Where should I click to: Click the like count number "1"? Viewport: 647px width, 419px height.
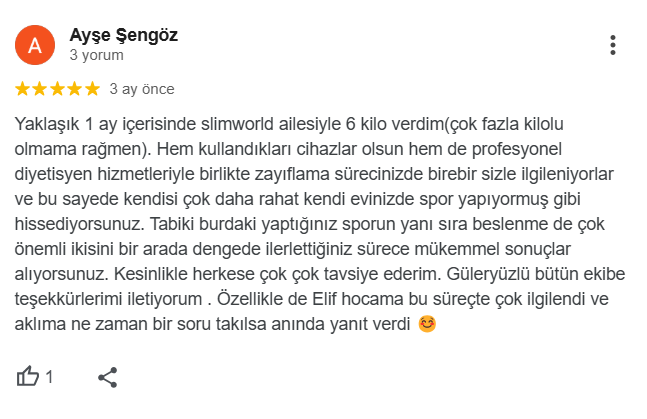pos(49,377)
